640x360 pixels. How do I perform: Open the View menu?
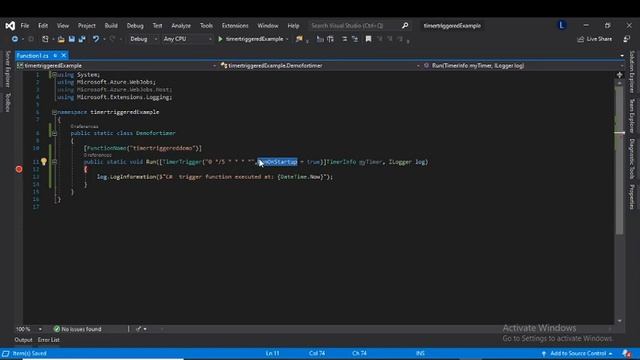coord(63,26)
